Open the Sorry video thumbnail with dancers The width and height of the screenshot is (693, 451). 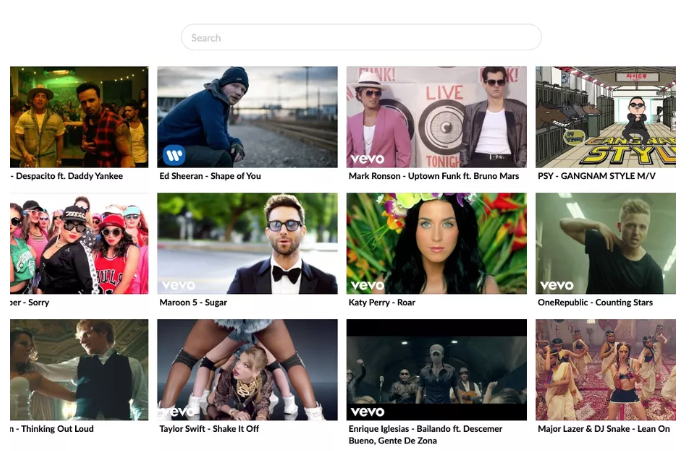coord(79,243)
